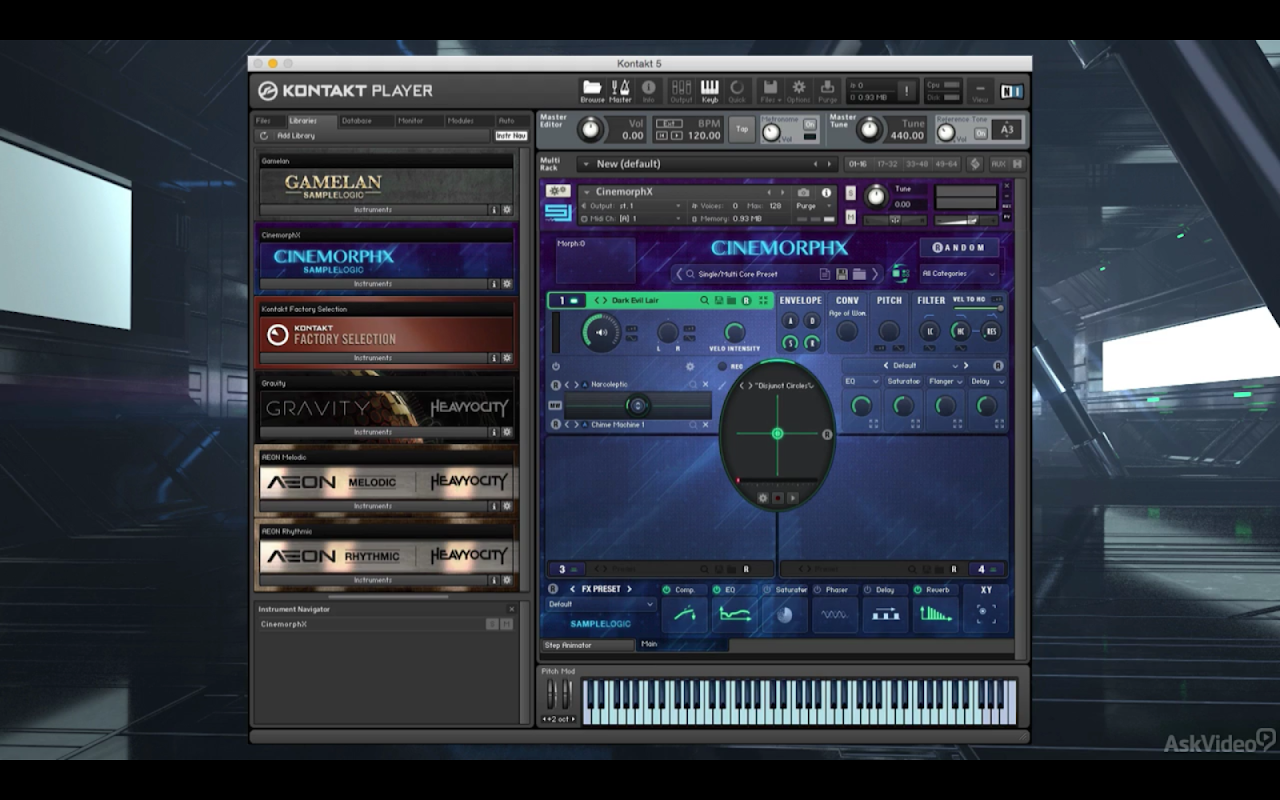Viewport: 1280px width, 800px height.
Task: Click the Tap tempo button
Action: coord(742,129)
